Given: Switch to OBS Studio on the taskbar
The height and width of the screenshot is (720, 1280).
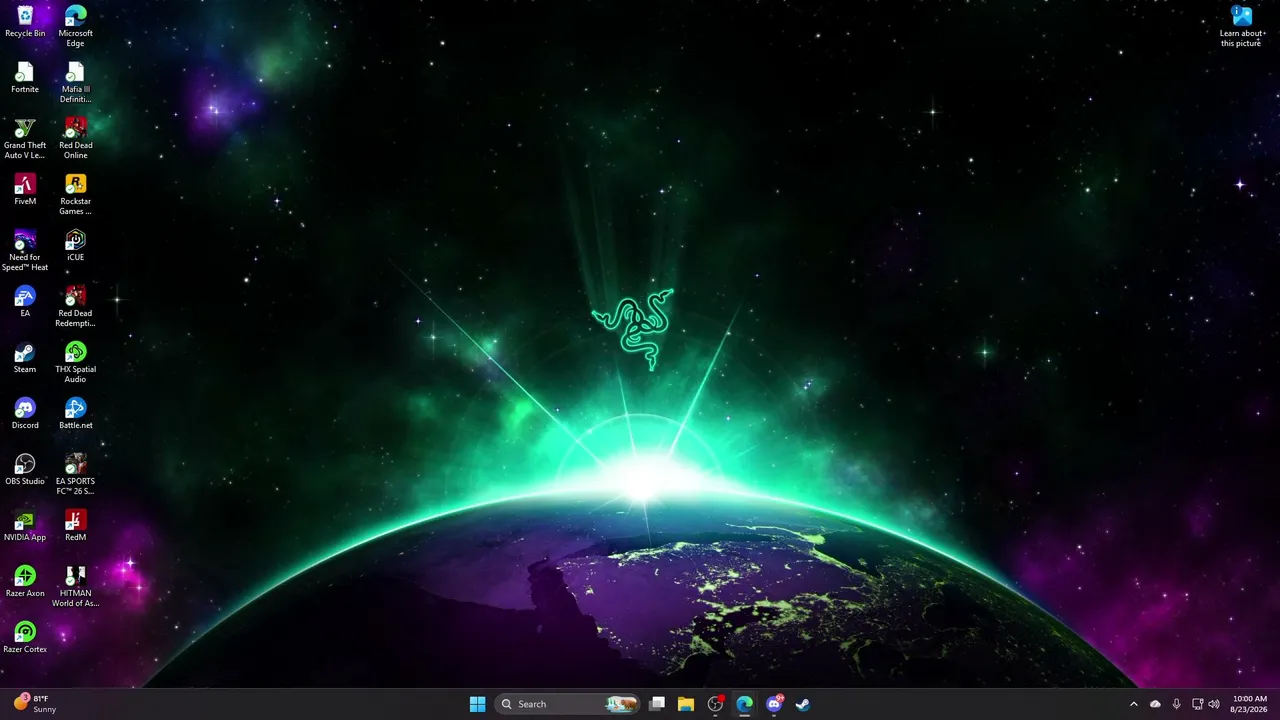Looking at the screenshot, I should (x=715, y=704).
